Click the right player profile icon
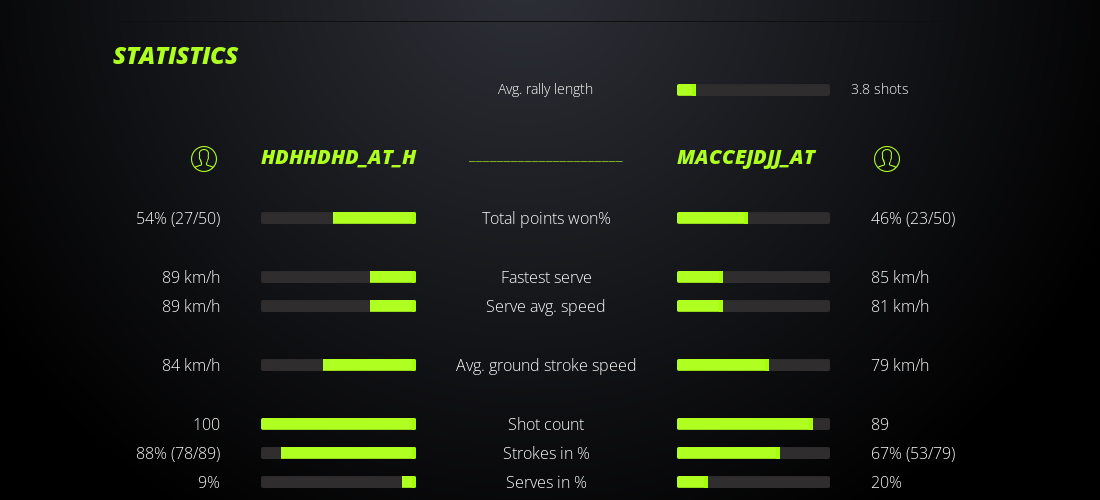This screenshot has width=1100, height=500. point(887,159)
